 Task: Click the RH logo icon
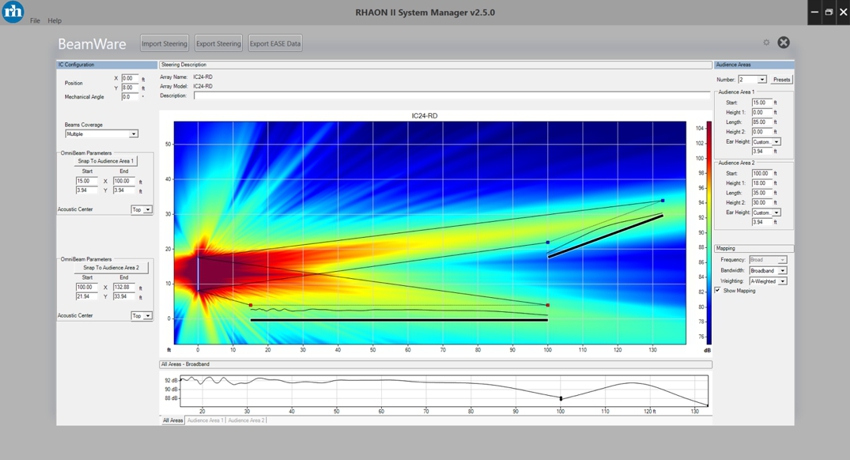click(x=12, y=11)
